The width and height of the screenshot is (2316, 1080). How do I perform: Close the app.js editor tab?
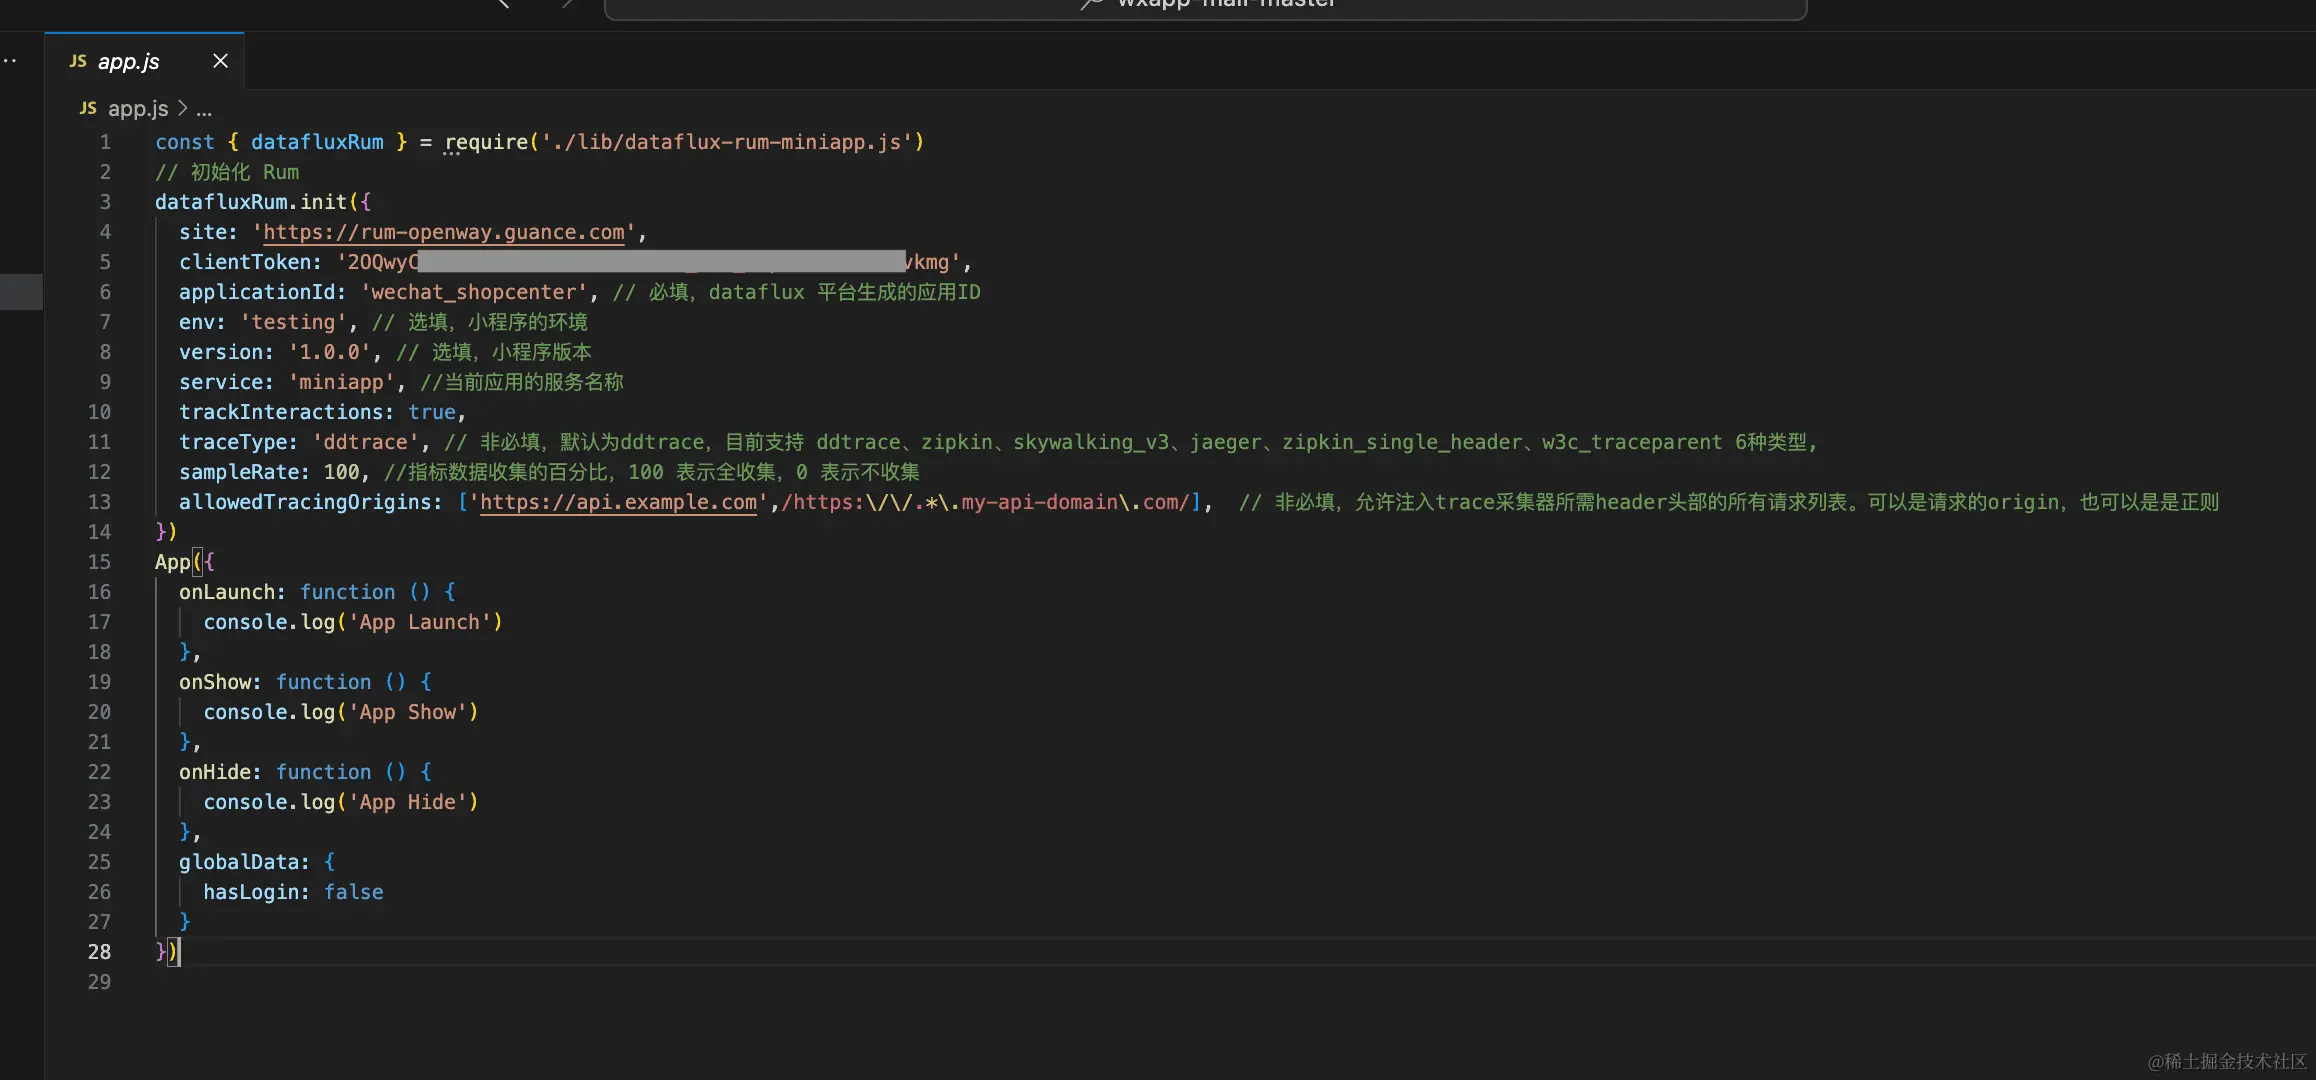coord(221,61)
